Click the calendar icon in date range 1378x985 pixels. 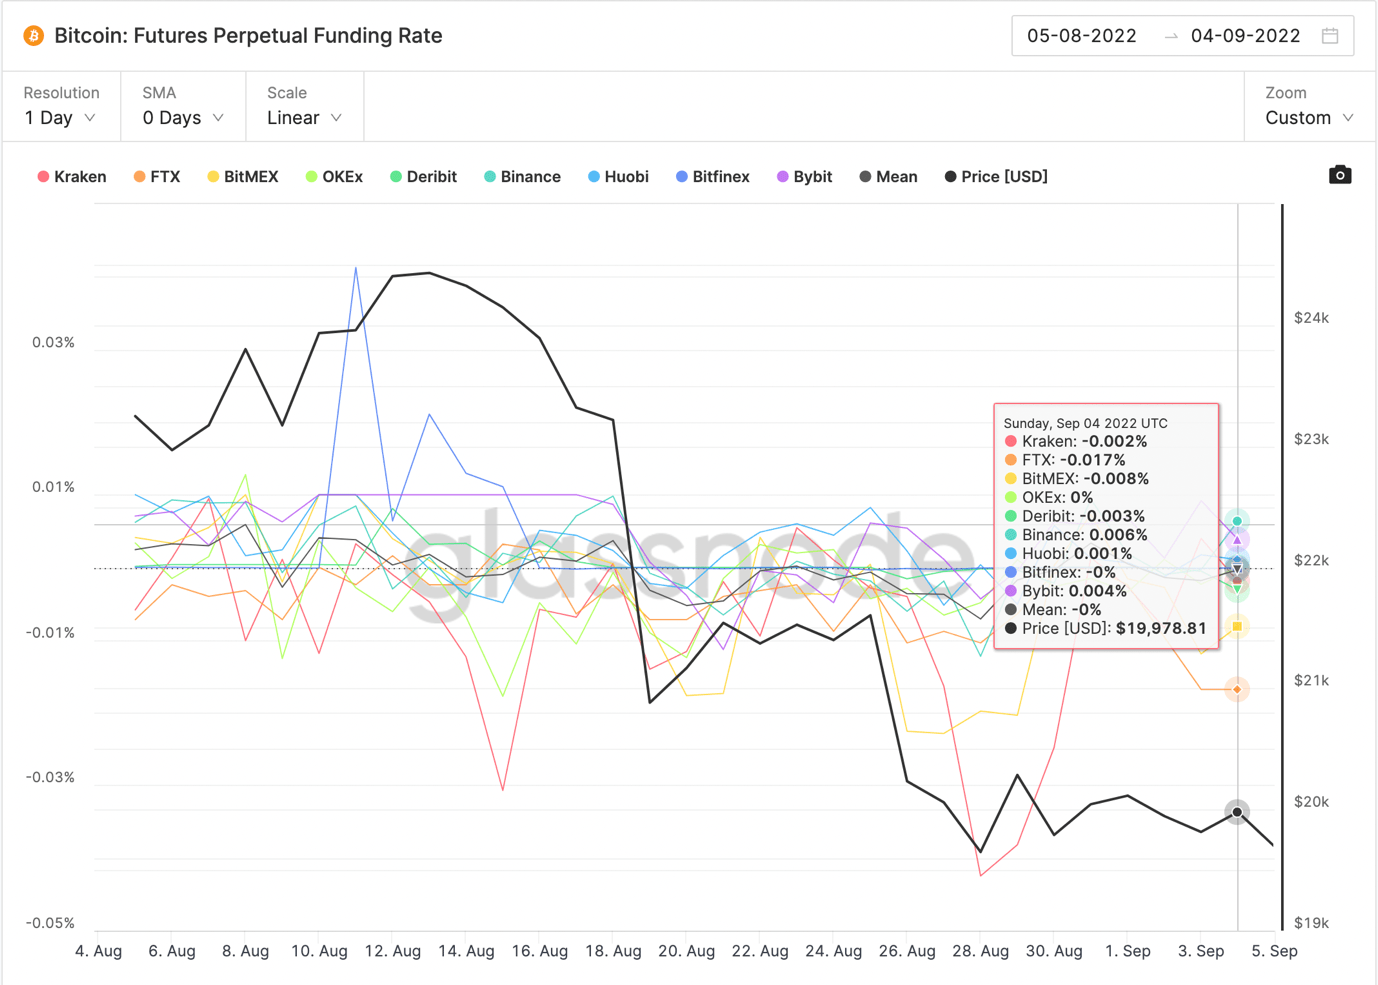[x=1330, y=36]
